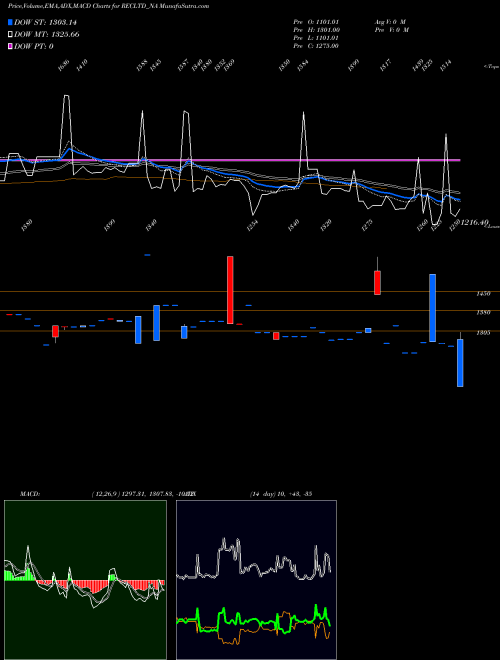Click the 'Pre V: 0 M' volume text
Viewport: 500px width, 660px height.
tap(392, 30)
